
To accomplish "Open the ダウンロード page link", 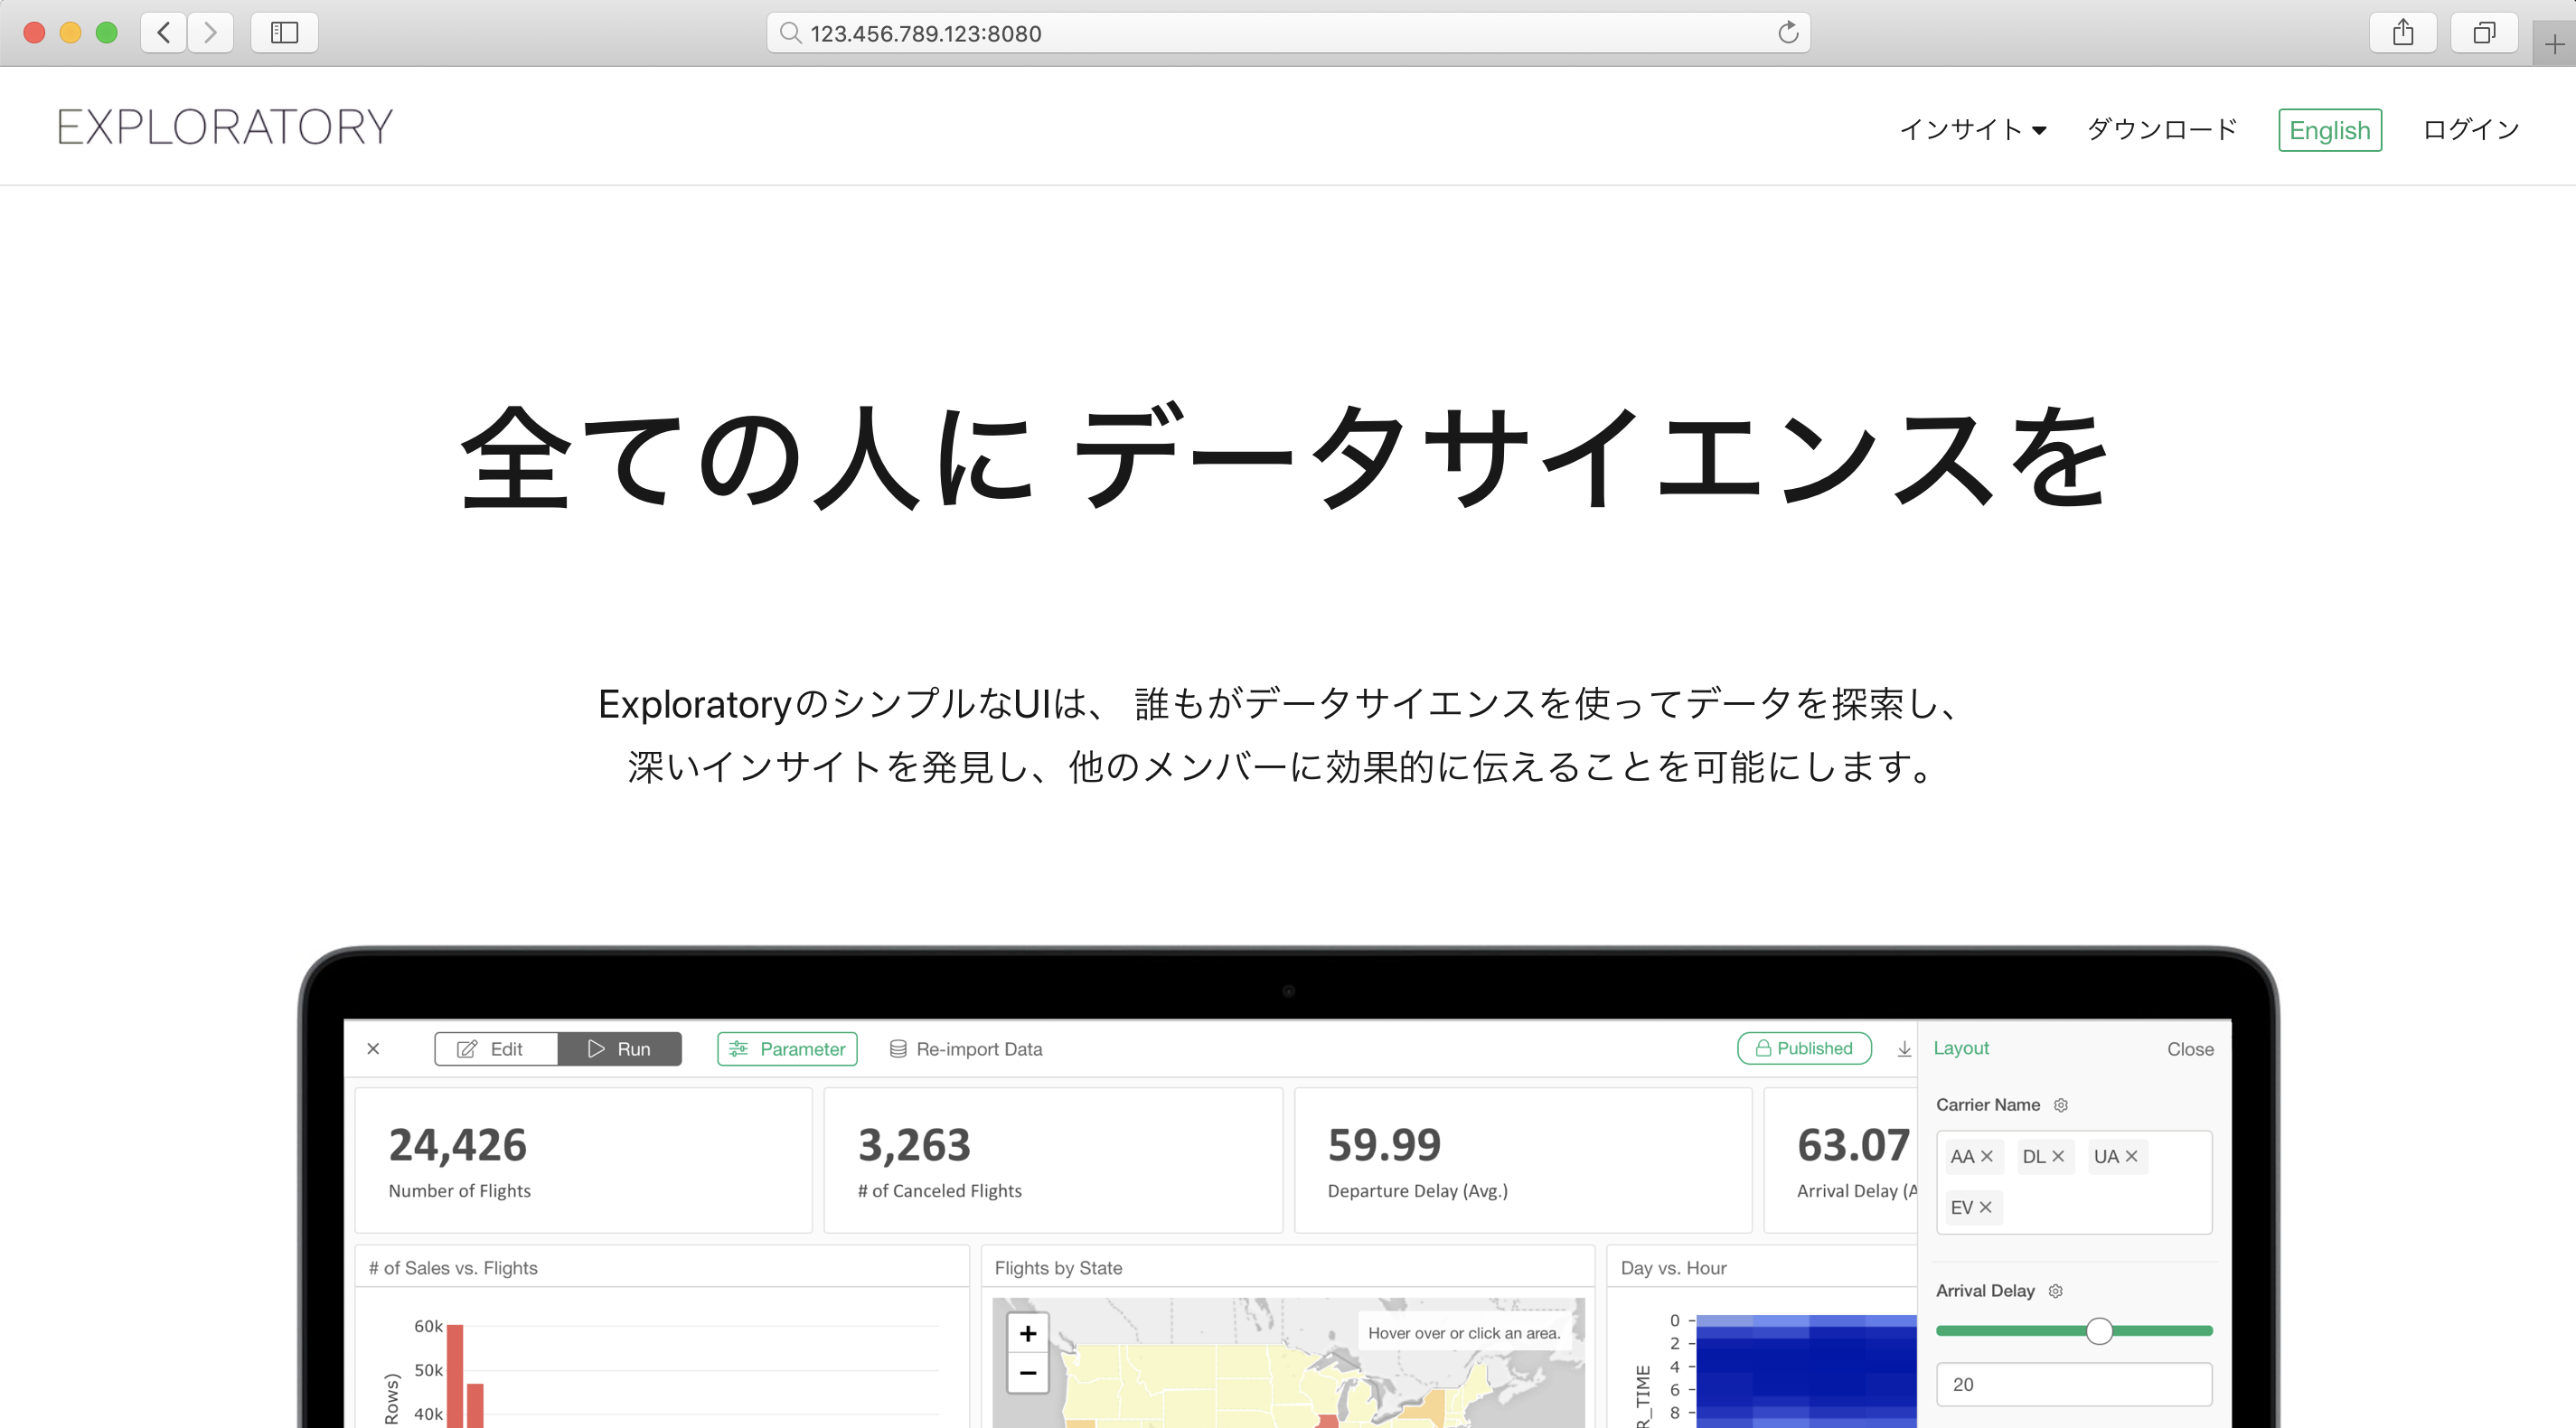I will click(2162, 129).
